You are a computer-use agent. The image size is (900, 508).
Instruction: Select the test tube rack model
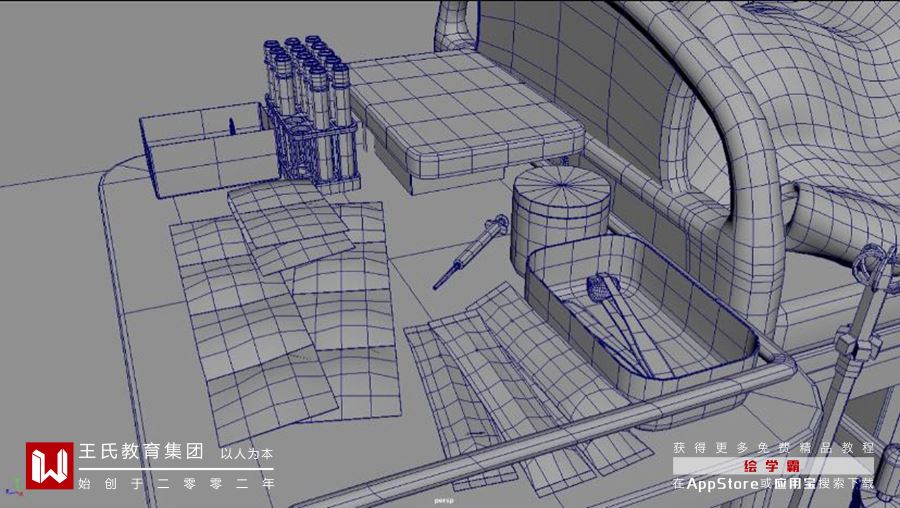(313, 115)
